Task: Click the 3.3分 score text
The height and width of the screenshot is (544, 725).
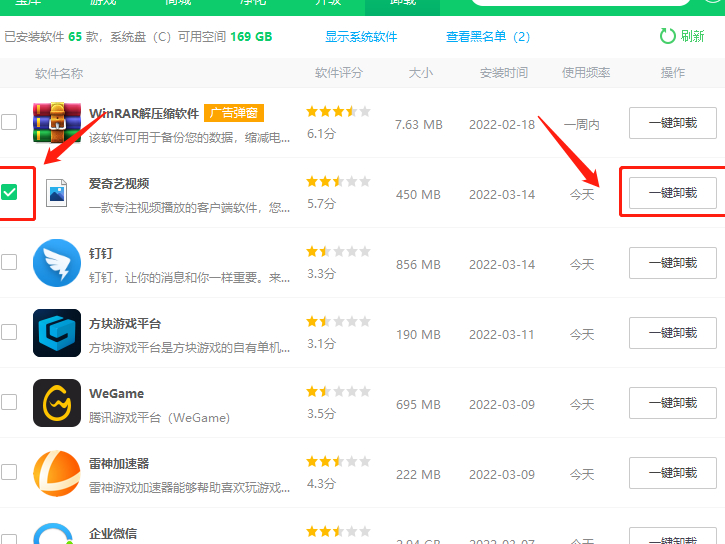Action: pyautogui.click(x=322, y=274)
